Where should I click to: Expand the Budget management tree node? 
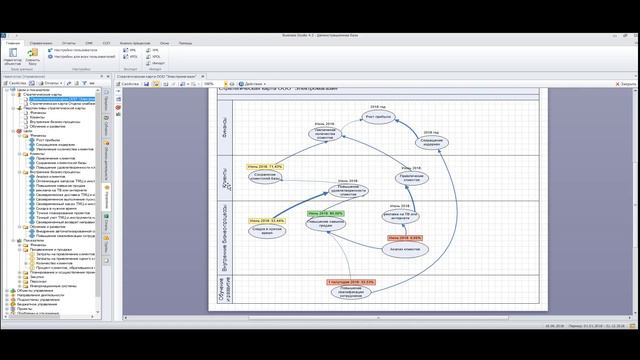7,304
